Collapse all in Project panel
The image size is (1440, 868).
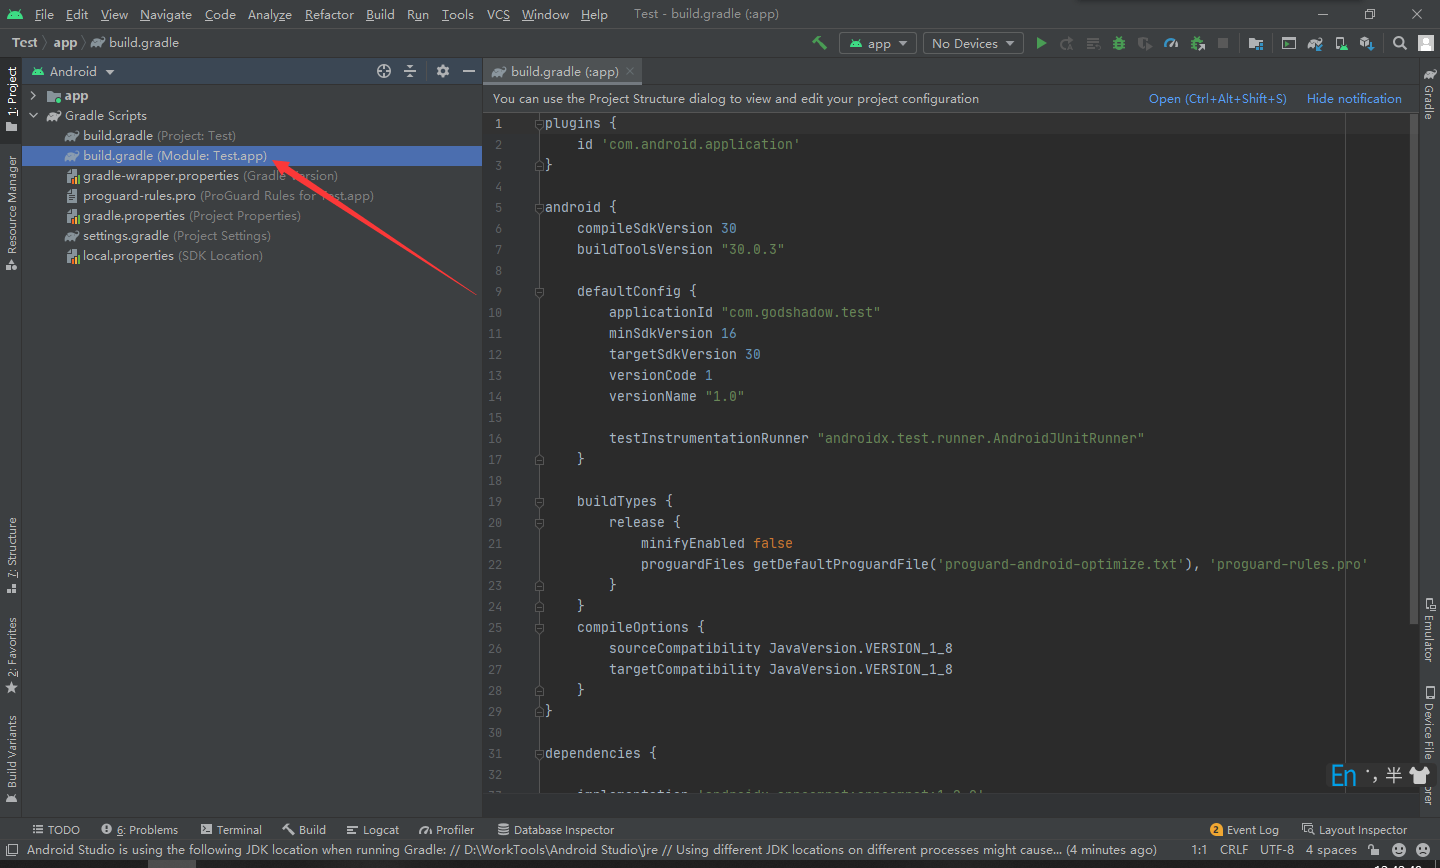point(410,71)
